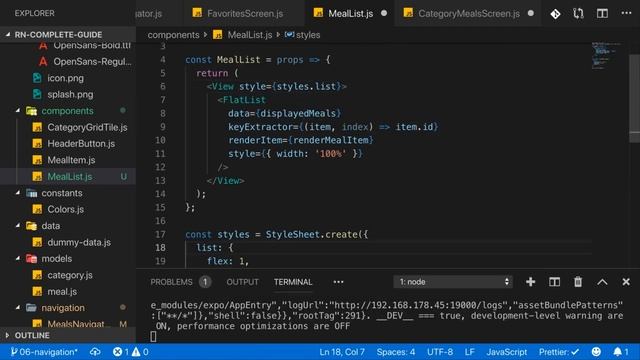Place cursor on line 18 'list: {'
640x360 pixels.
click(215, 247)
